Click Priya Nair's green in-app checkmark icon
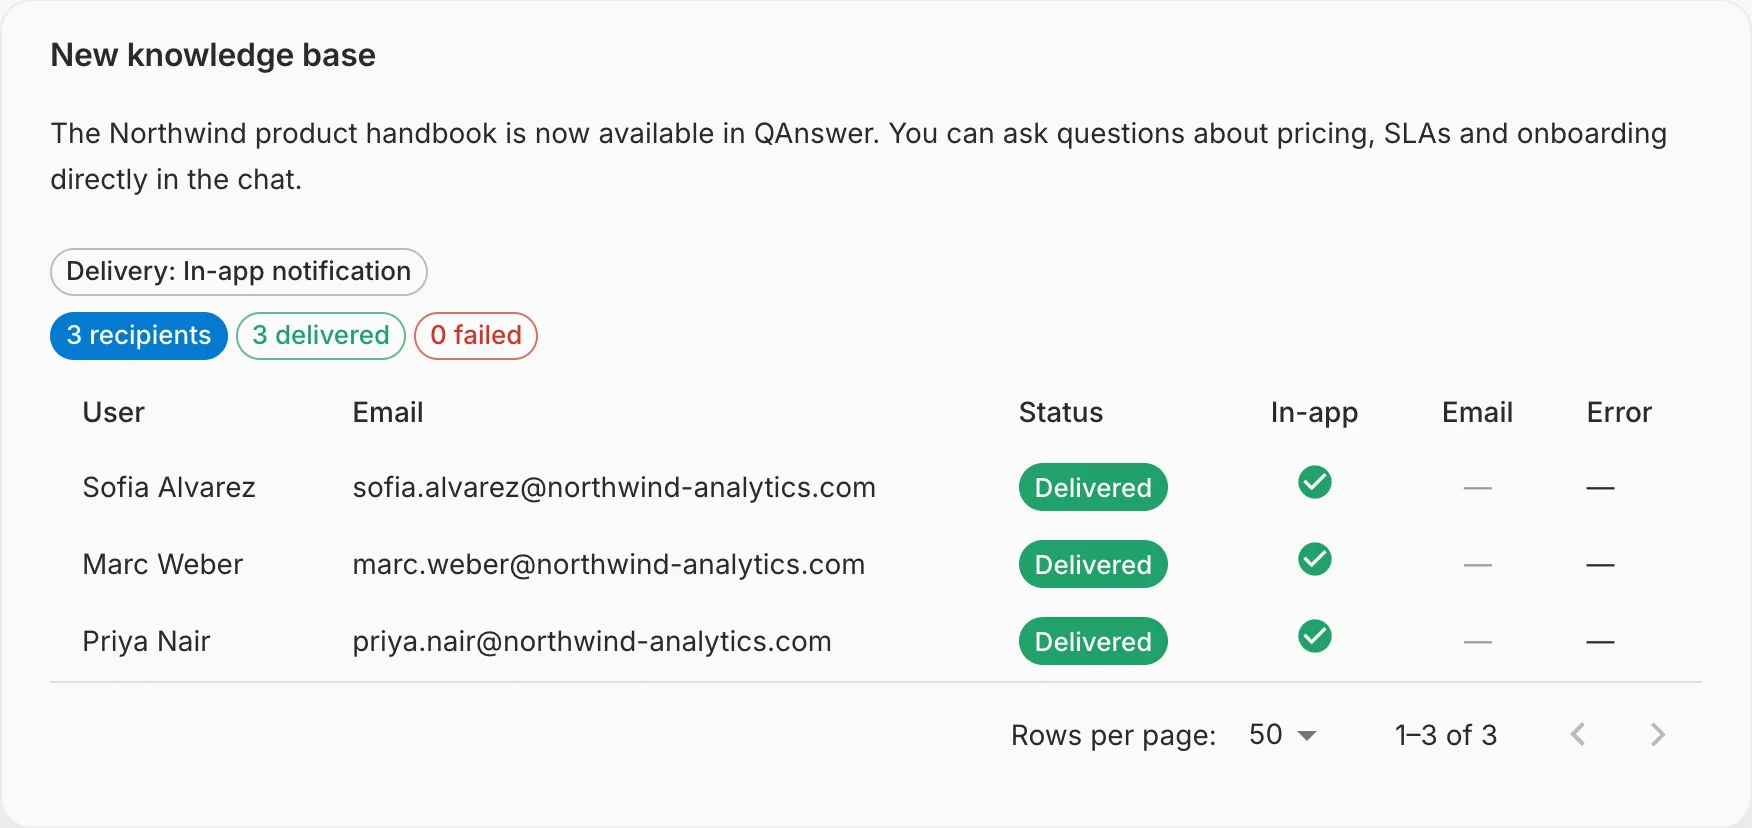 pos(1314,636)
